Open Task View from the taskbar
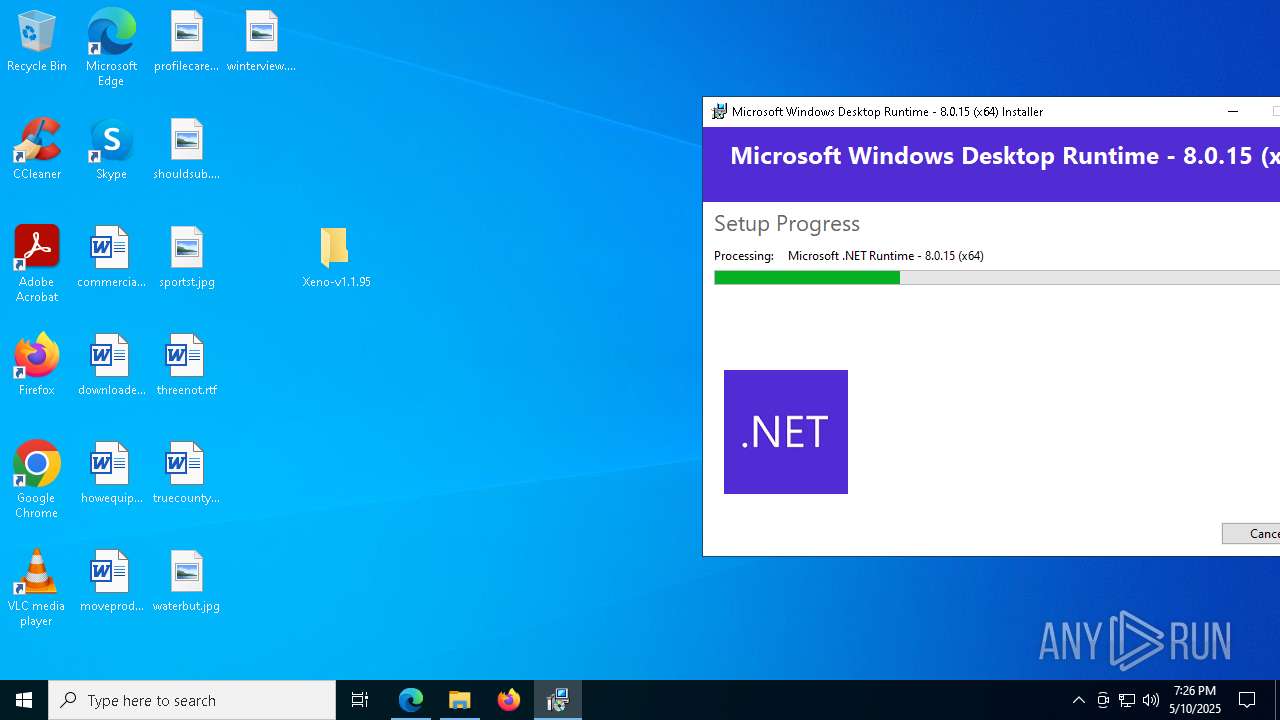This screenshot has height=720, width=1280. click(360, 700)
